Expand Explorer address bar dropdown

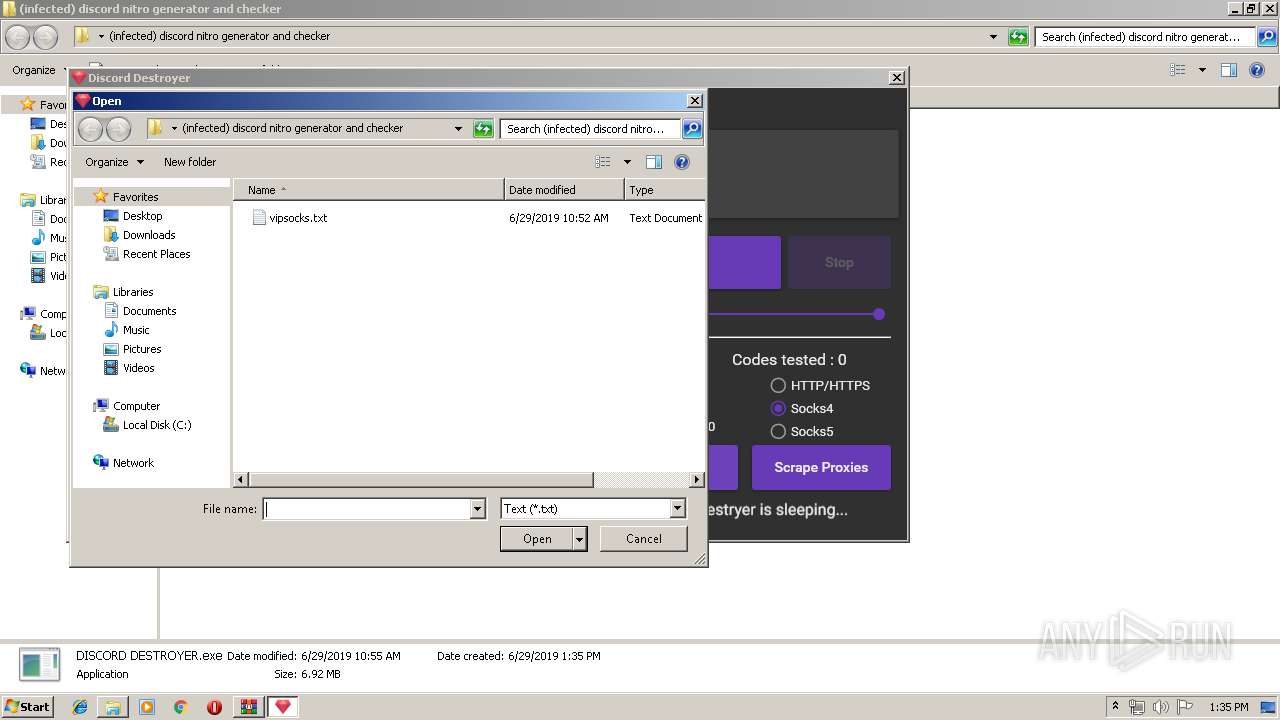(x=993, y=37)
